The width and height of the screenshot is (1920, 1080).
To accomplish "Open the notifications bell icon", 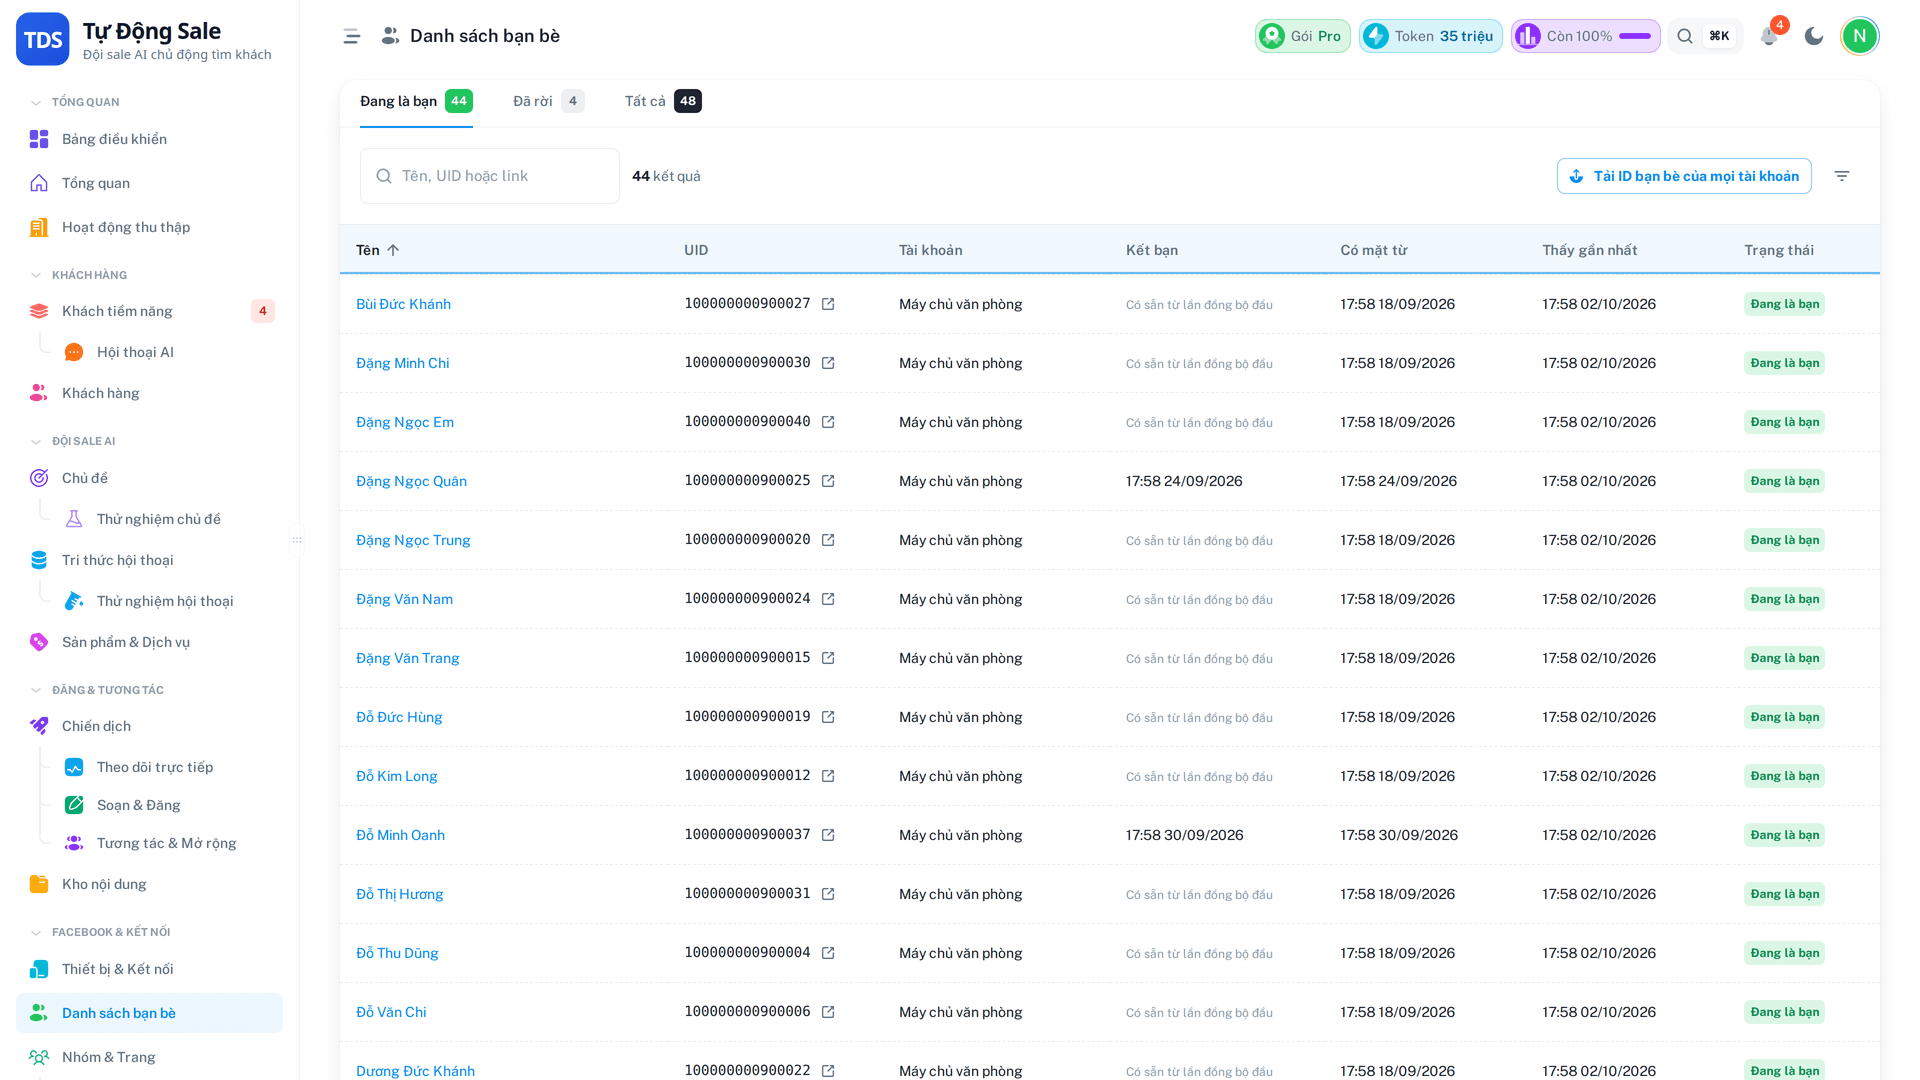I will pos(1768,36).
